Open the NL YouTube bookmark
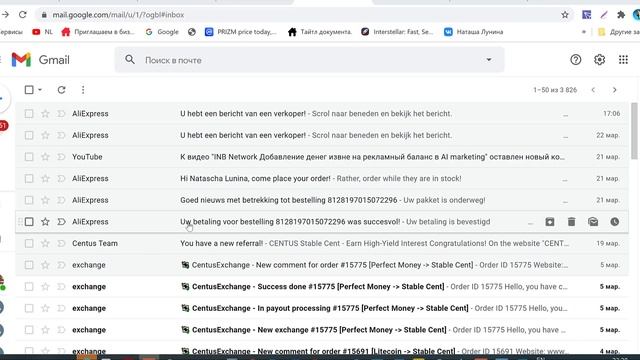Viewport: 640px width, 360px height. point(42,32)
